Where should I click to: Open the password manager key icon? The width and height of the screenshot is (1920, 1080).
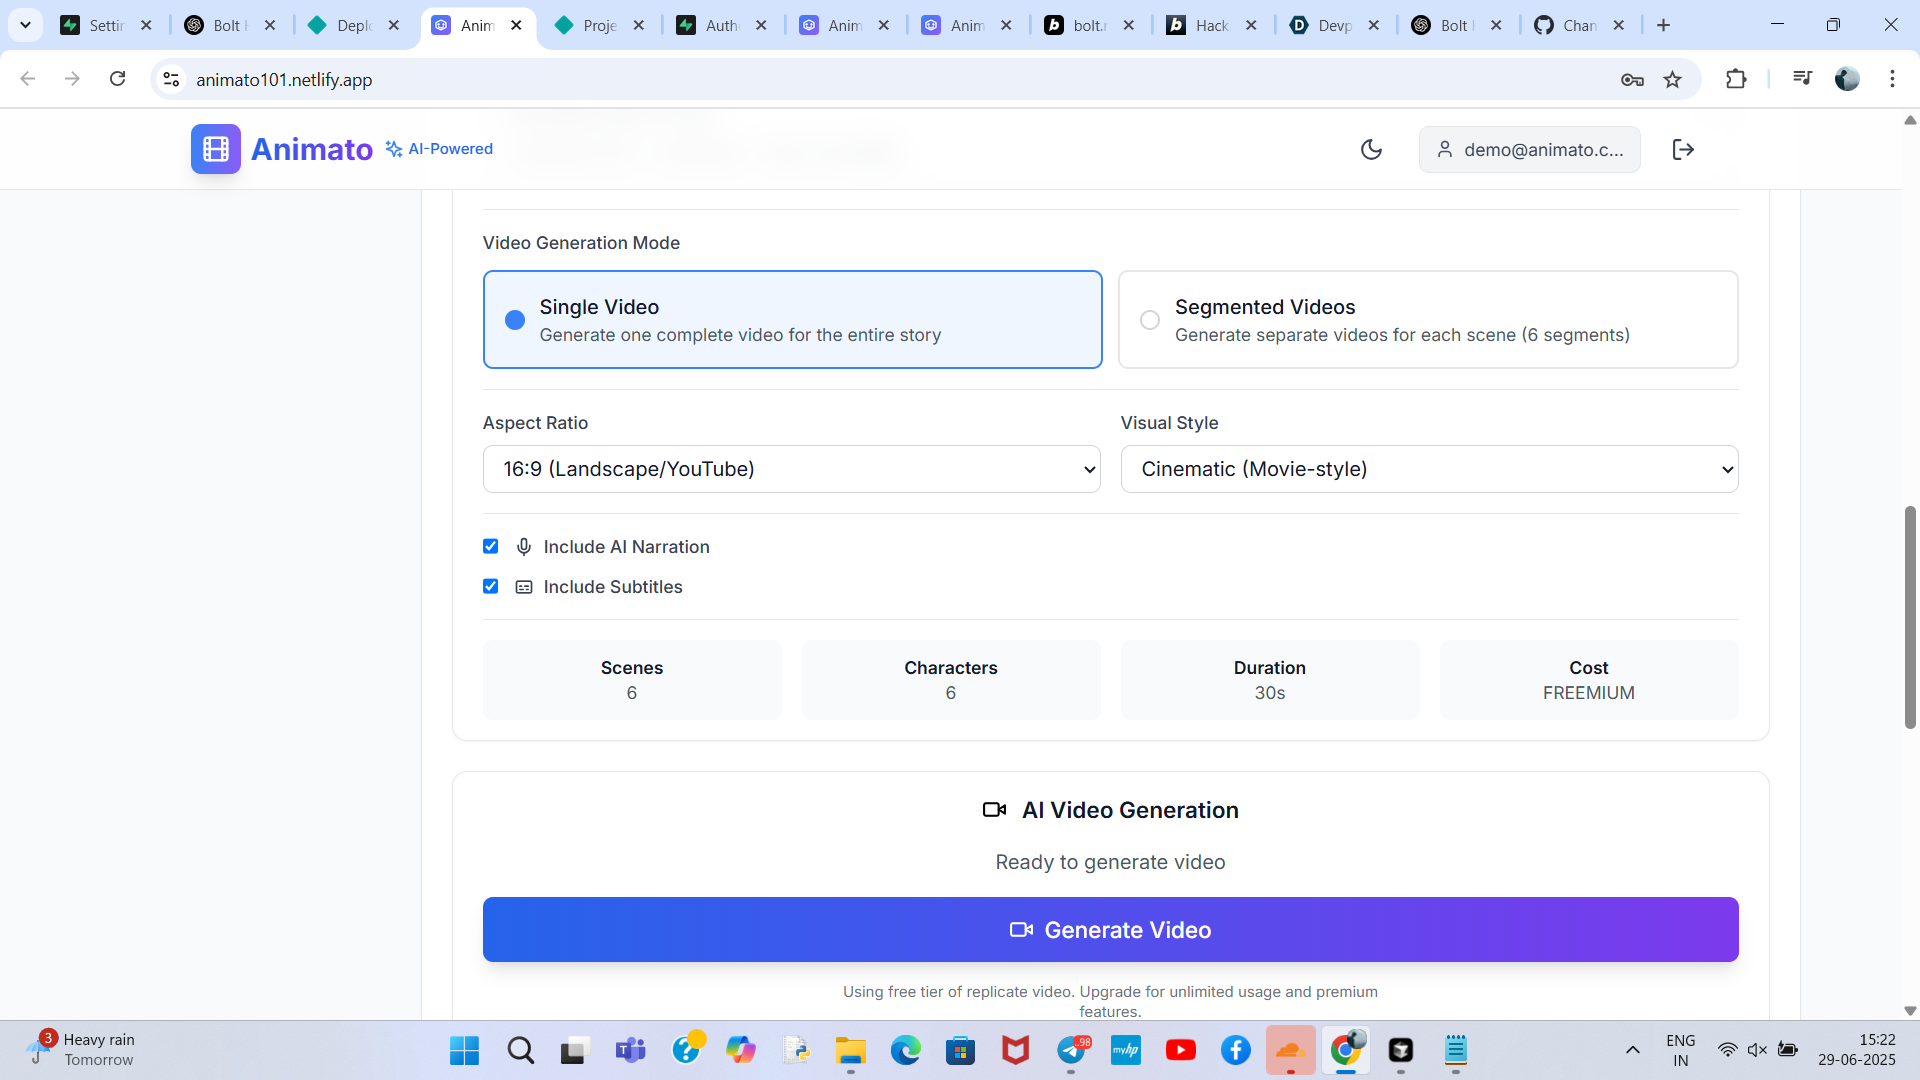coord(1632,79)
